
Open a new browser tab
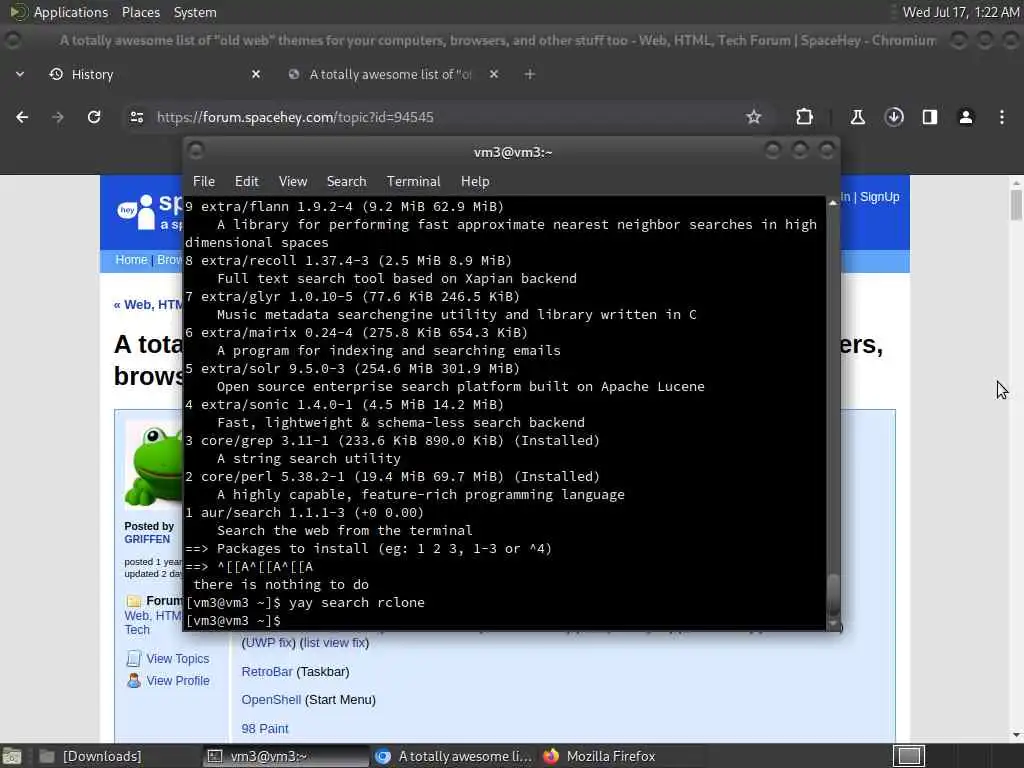[x=530, y=74]
